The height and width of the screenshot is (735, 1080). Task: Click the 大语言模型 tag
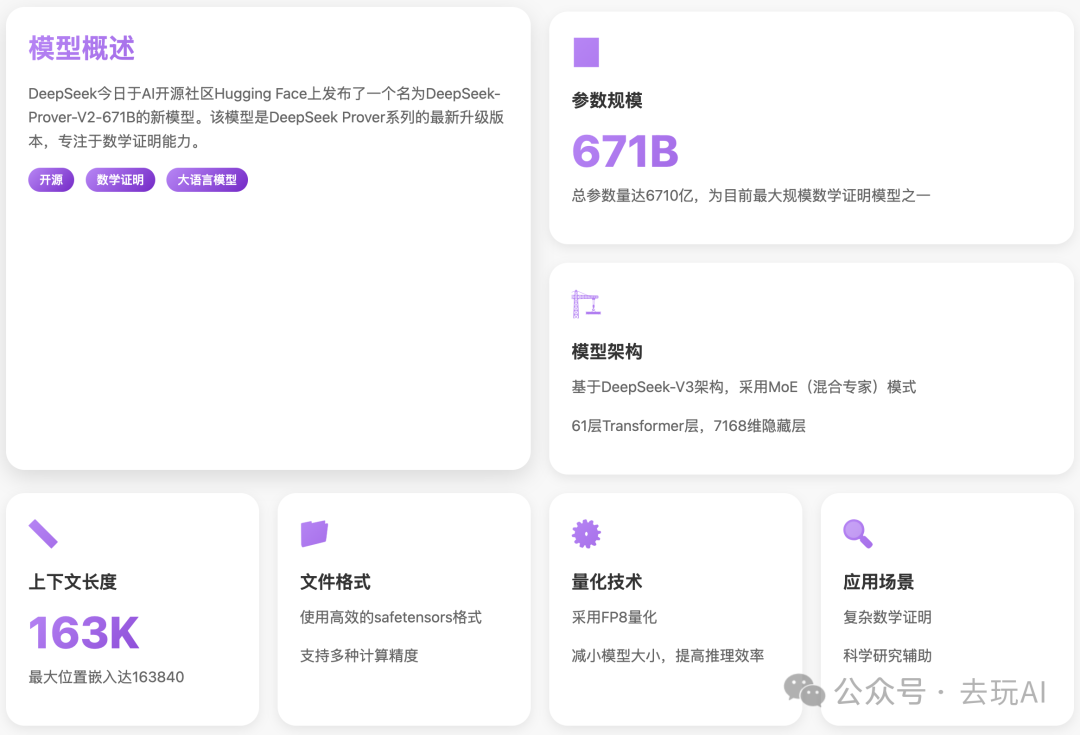207,180
